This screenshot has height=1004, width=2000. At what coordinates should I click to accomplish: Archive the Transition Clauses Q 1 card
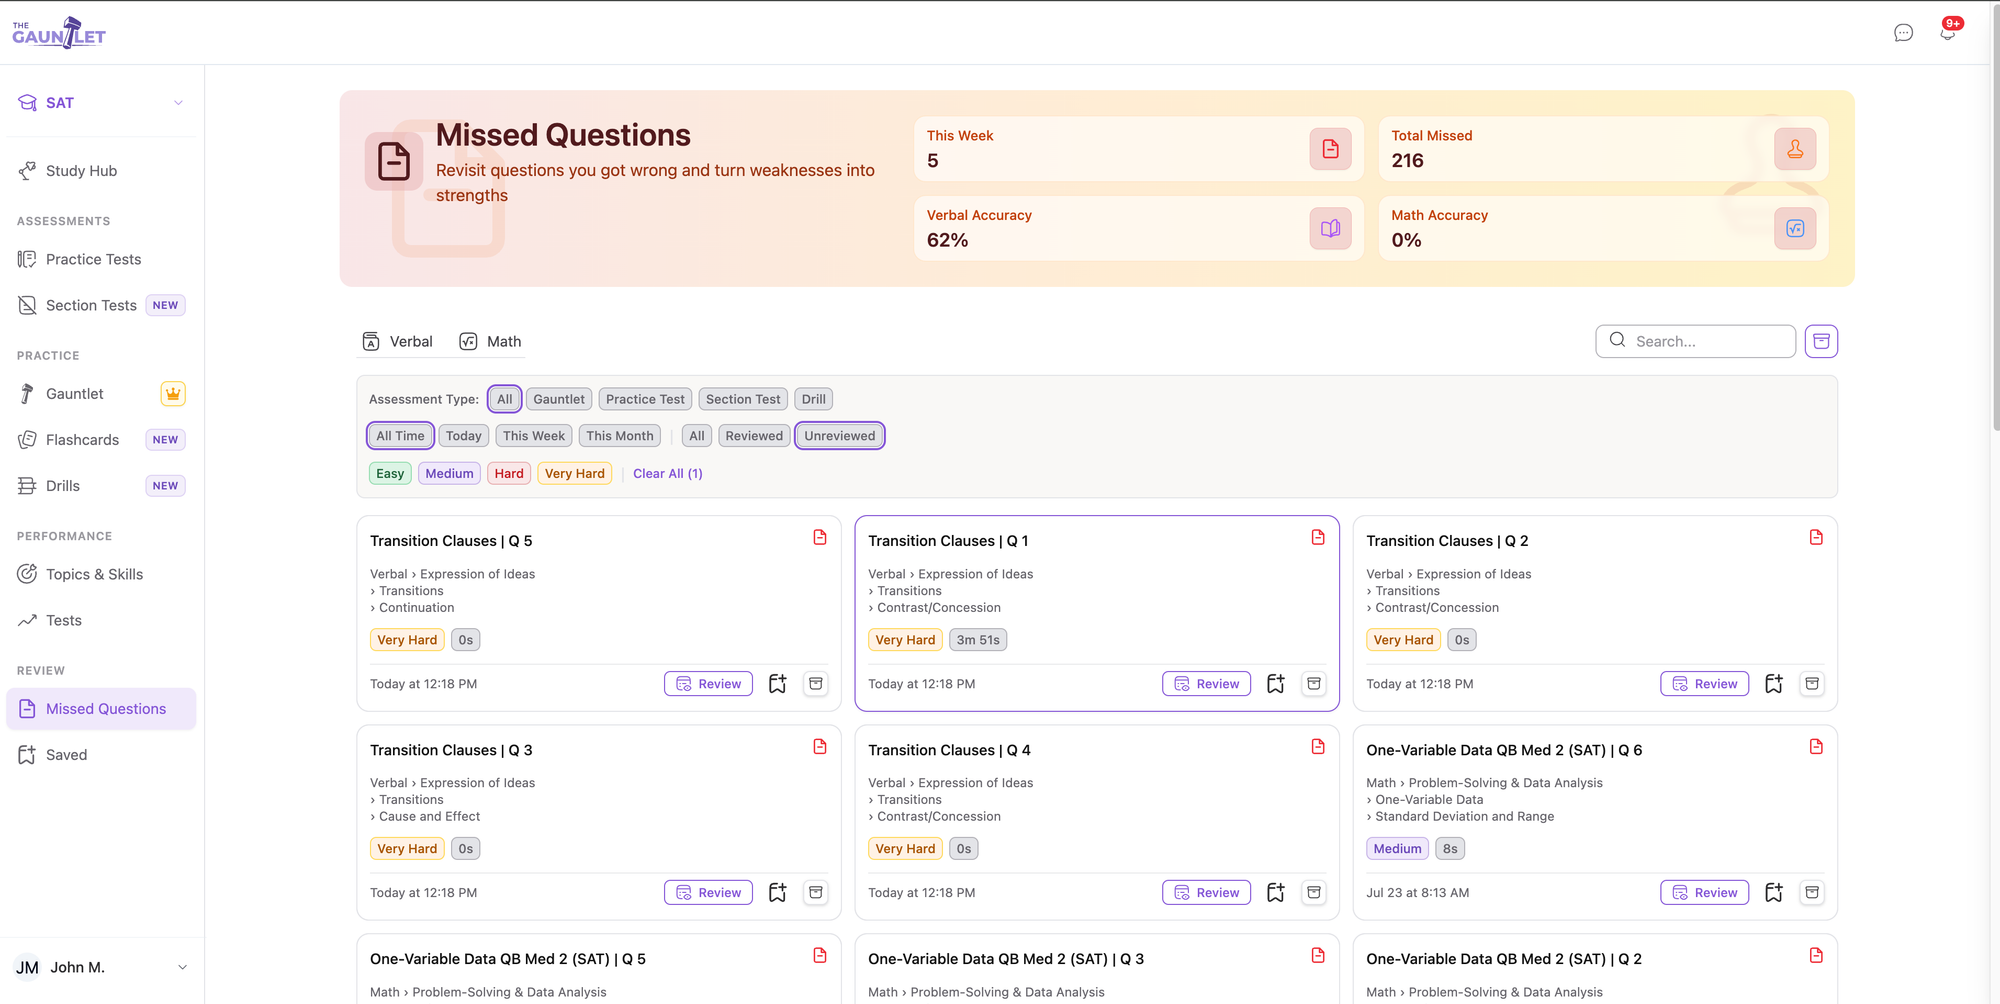pos(1314,684)
